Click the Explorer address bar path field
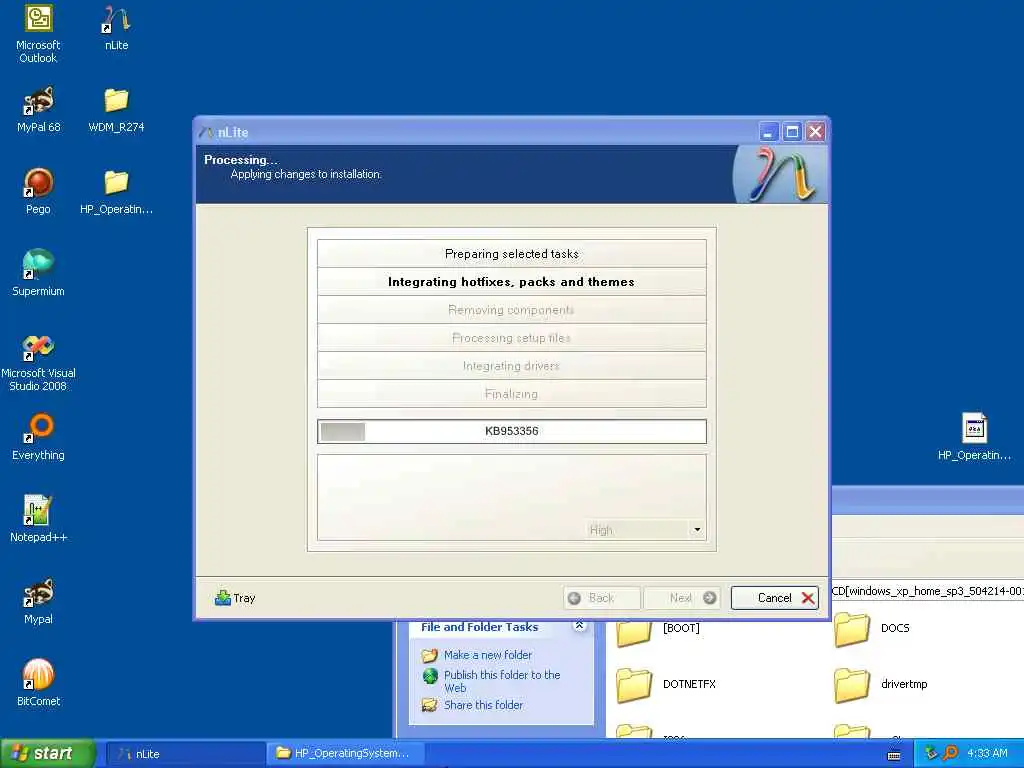The height and width of the screenshot is (768, 1024). coord(927,592)
